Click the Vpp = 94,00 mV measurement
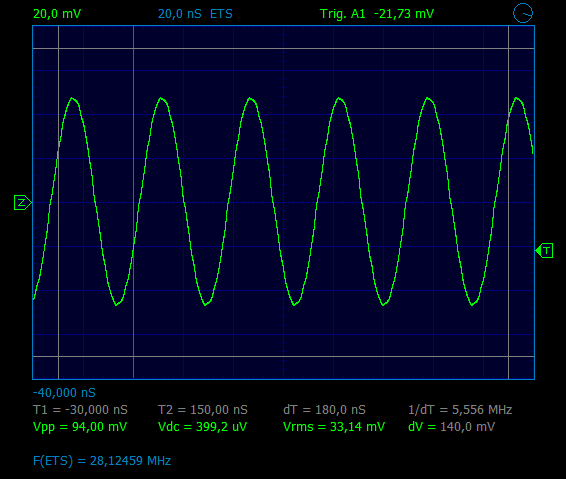The width and height of the screenshot is (566, 479). [80, 427]
